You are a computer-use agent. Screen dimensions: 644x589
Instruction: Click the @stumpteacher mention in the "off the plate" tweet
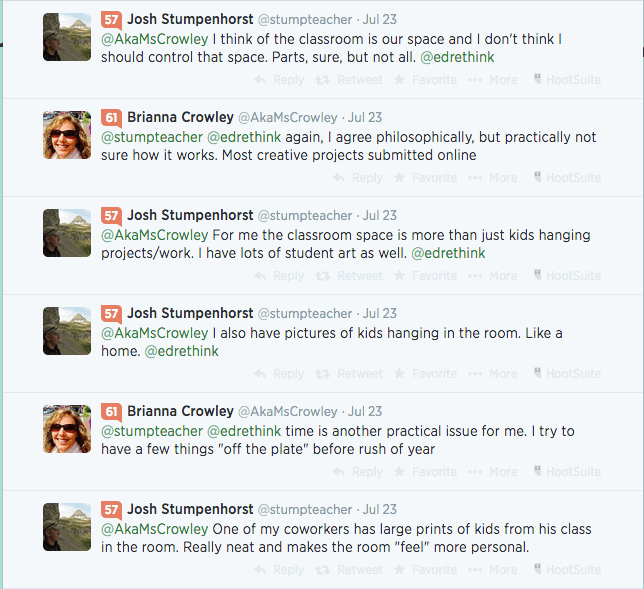(x=152, y=430)
